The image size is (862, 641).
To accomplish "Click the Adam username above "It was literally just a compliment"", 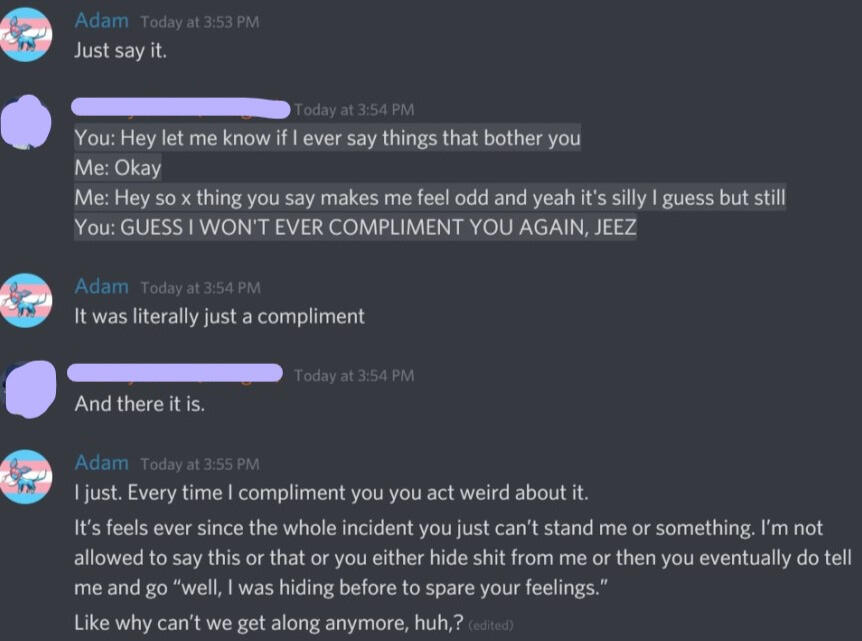I will point(101,287).
